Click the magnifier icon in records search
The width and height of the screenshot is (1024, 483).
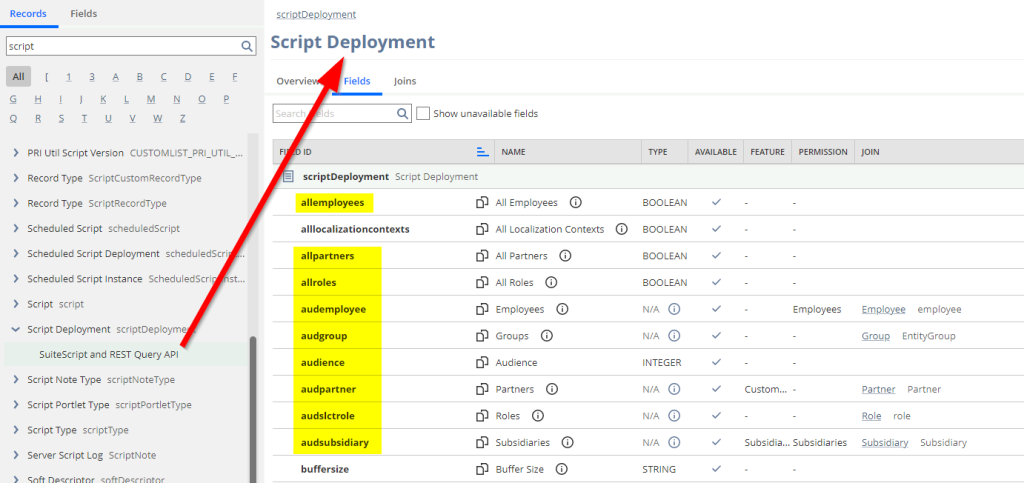point(247,46)
